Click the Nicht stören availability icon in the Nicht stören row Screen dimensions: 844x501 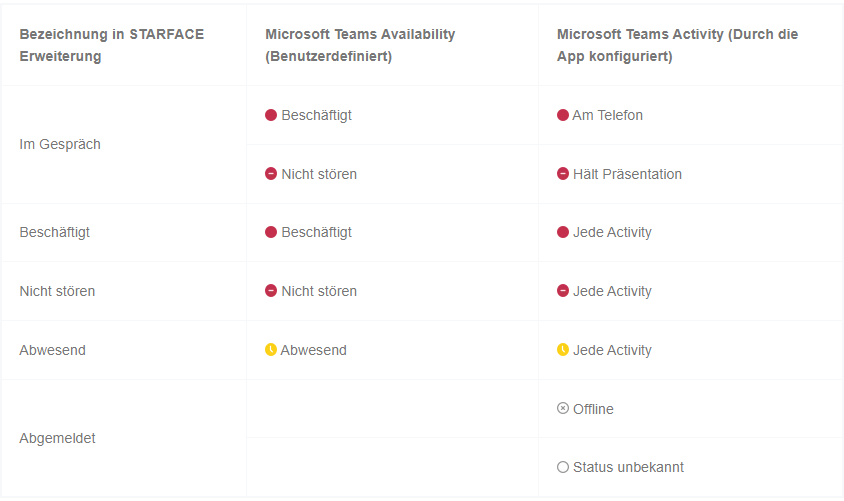click(271, 291)
